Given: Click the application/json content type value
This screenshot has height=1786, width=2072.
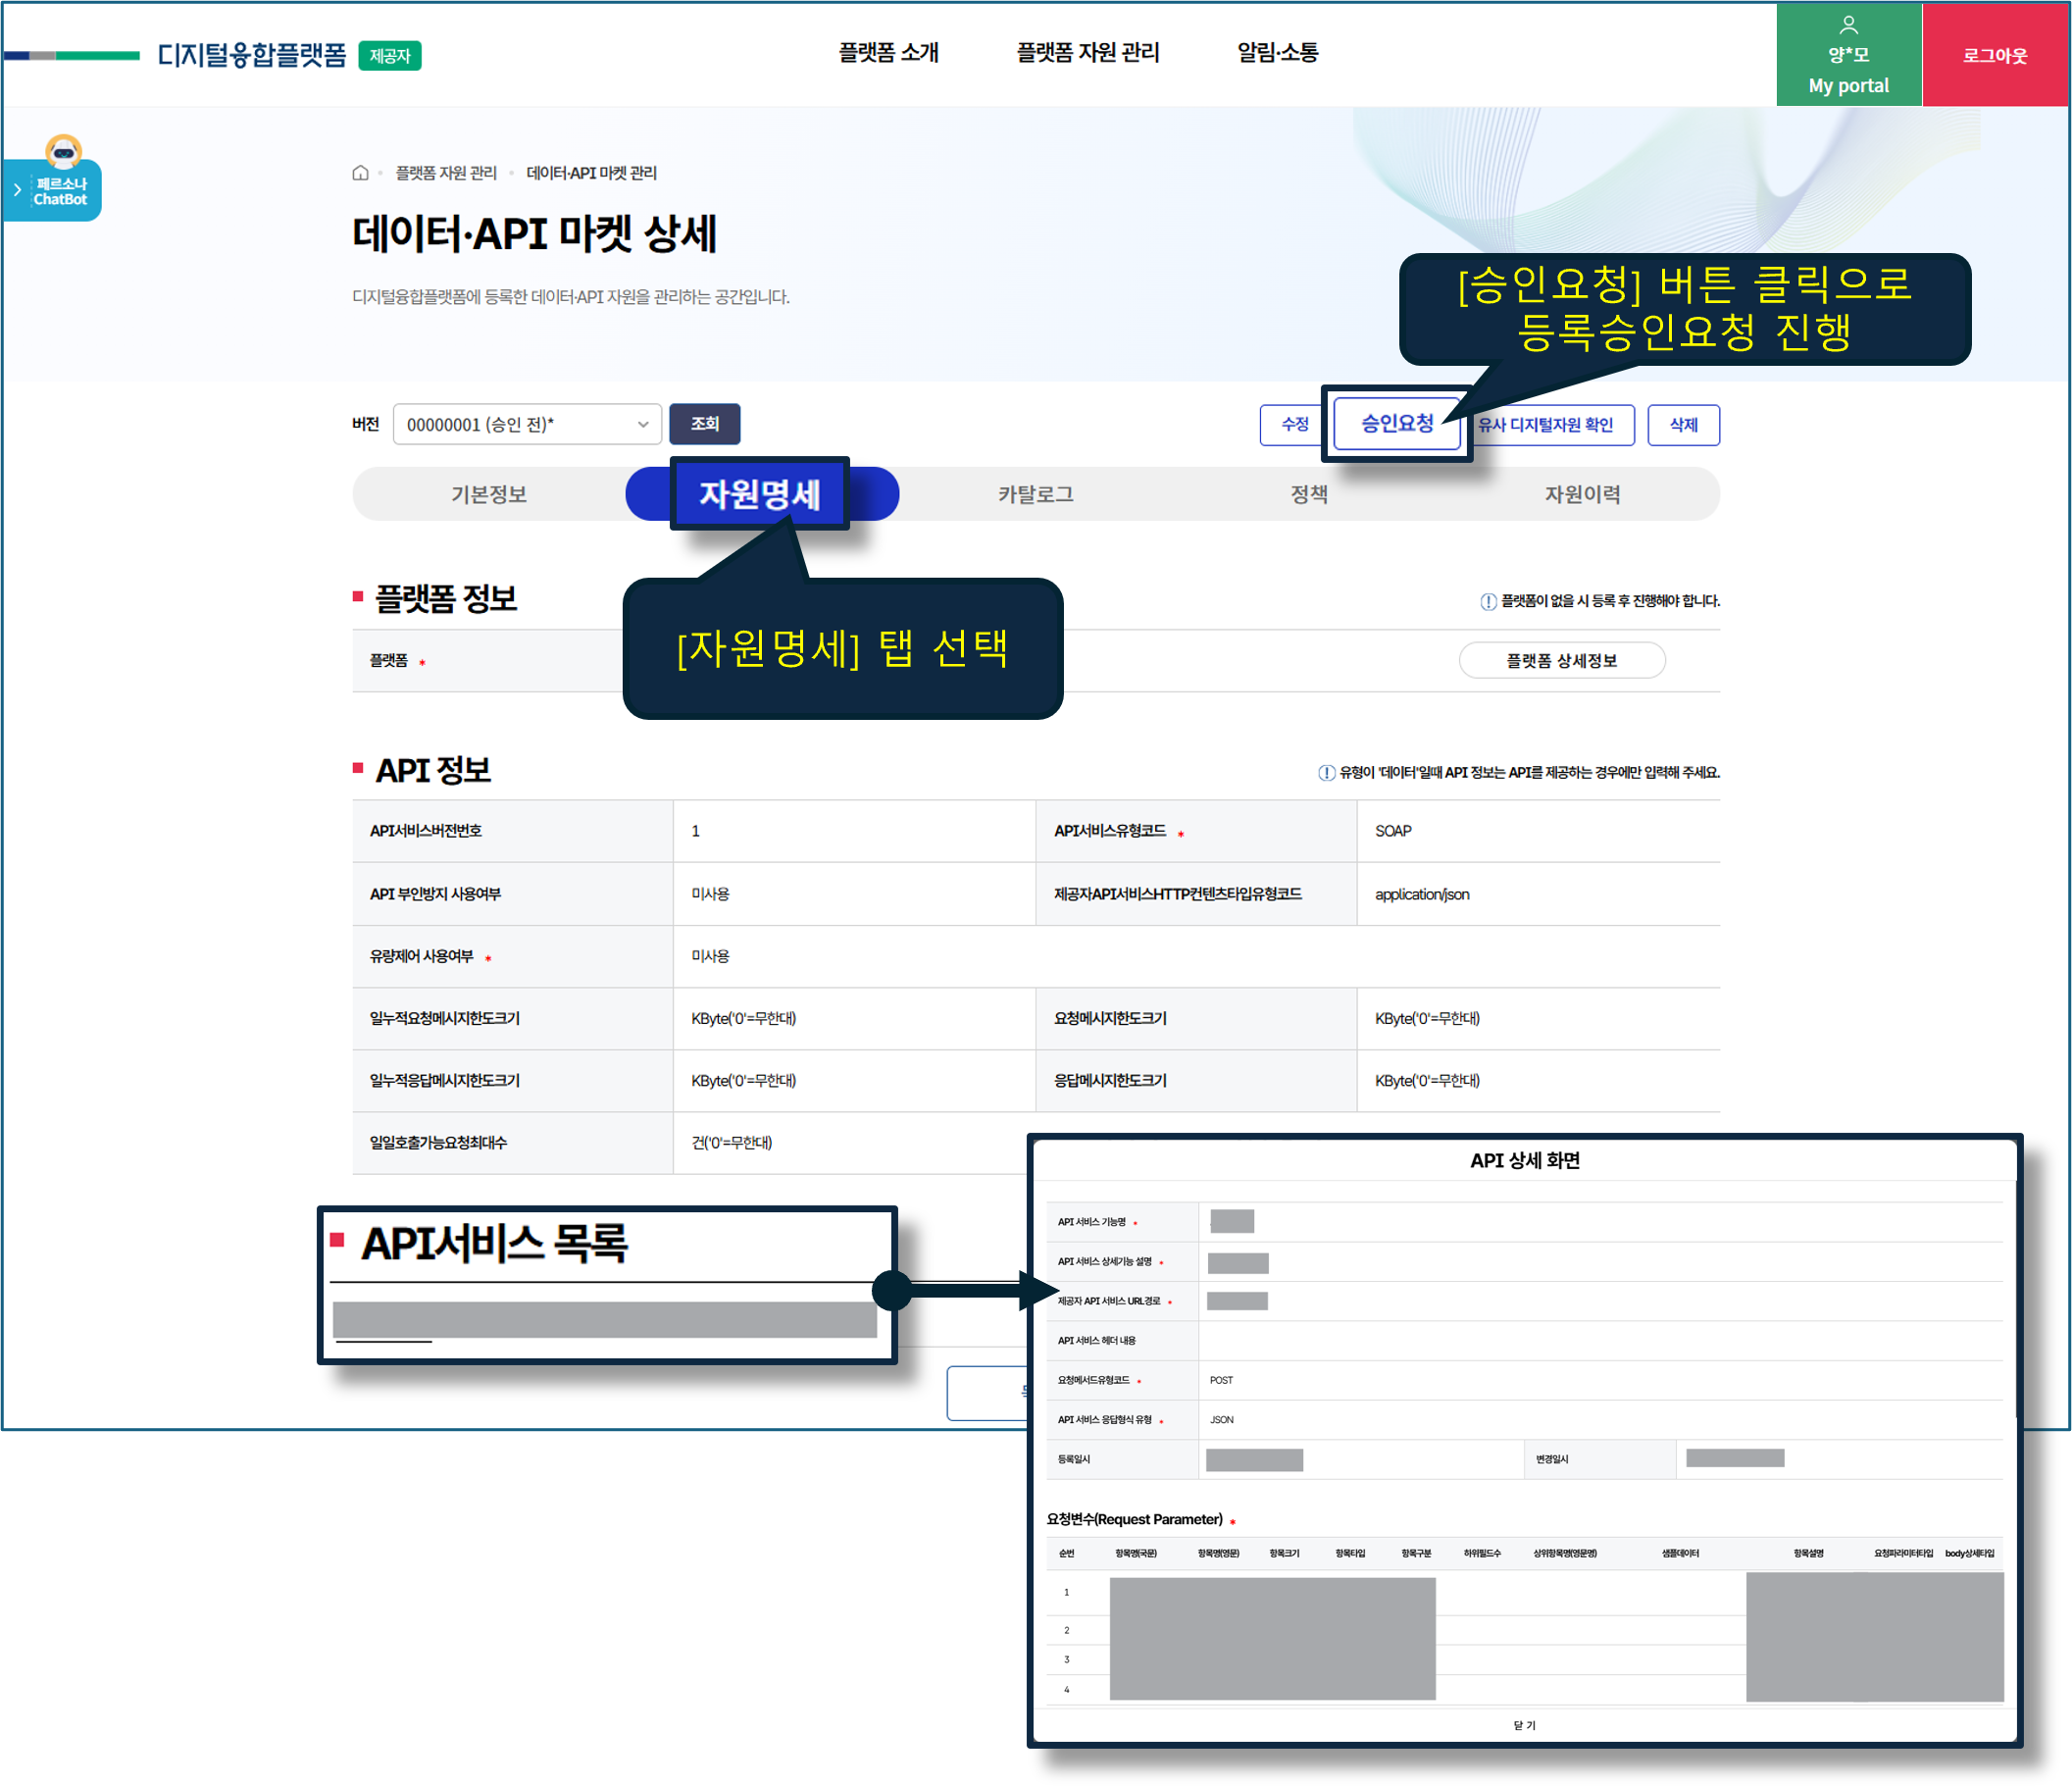Looking at the screenshot, I should point(1422,894).
